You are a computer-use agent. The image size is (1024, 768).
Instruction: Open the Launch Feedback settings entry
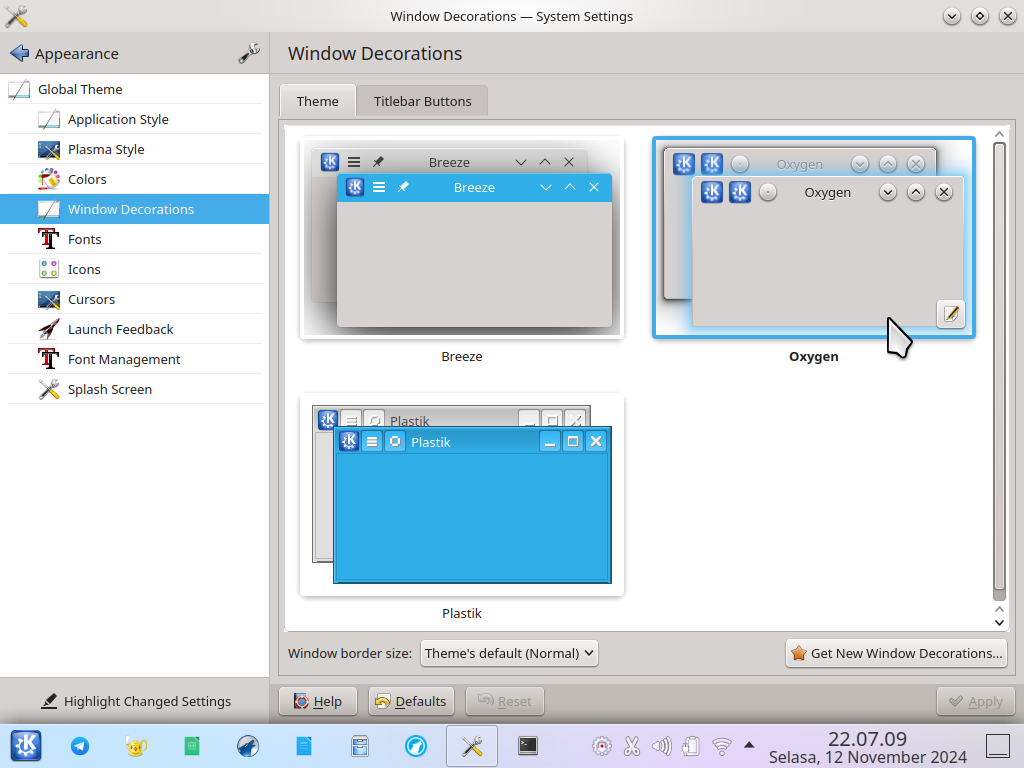tap(135, 330)
